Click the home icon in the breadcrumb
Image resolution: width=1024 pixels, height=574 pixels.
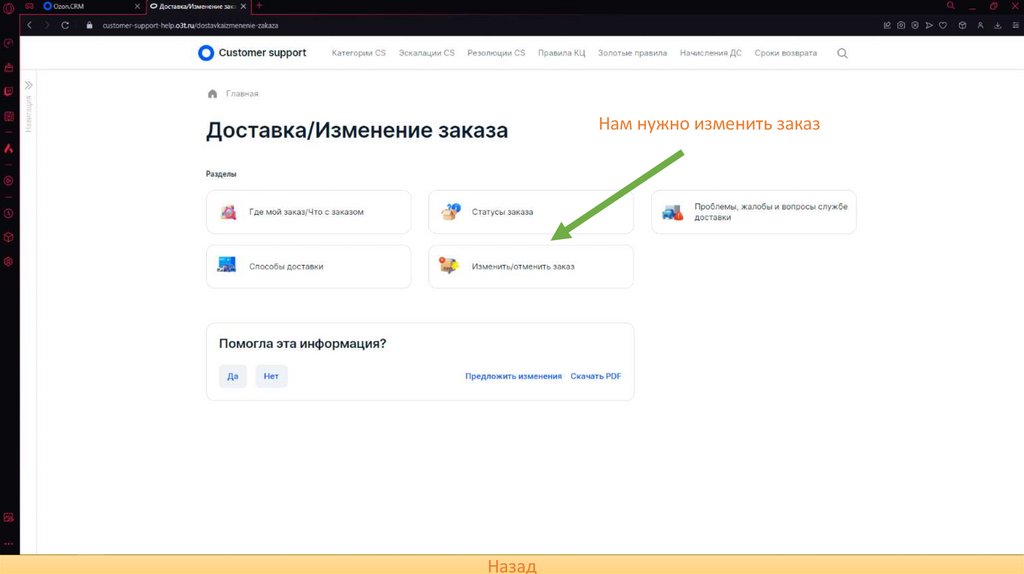pos(212,93)
